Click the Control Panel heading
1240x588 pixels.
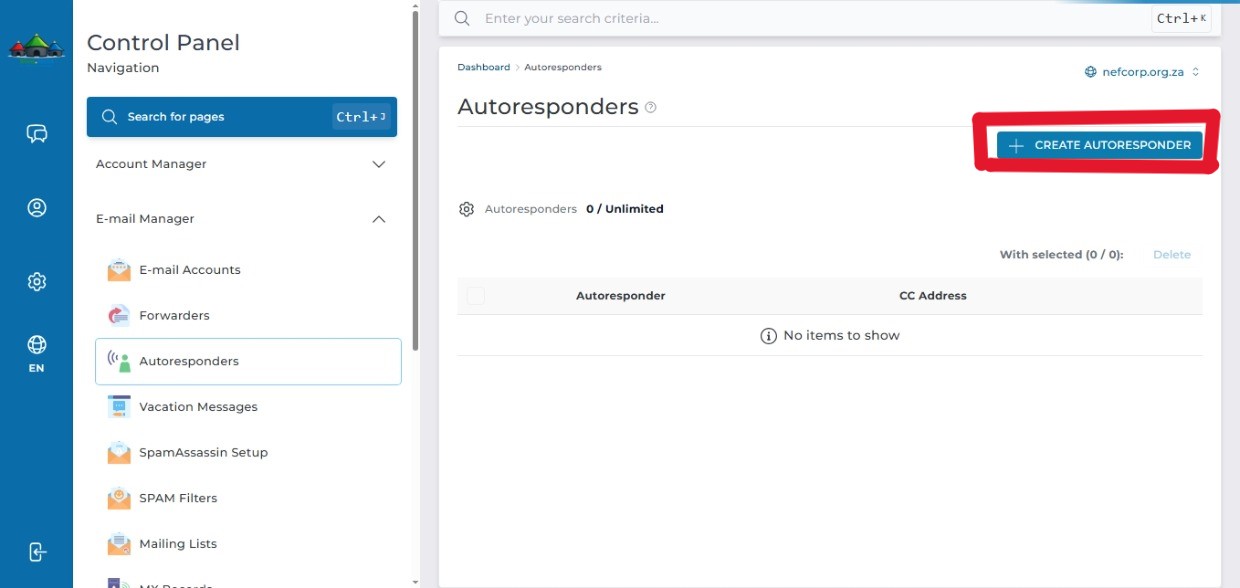point(163,43)
